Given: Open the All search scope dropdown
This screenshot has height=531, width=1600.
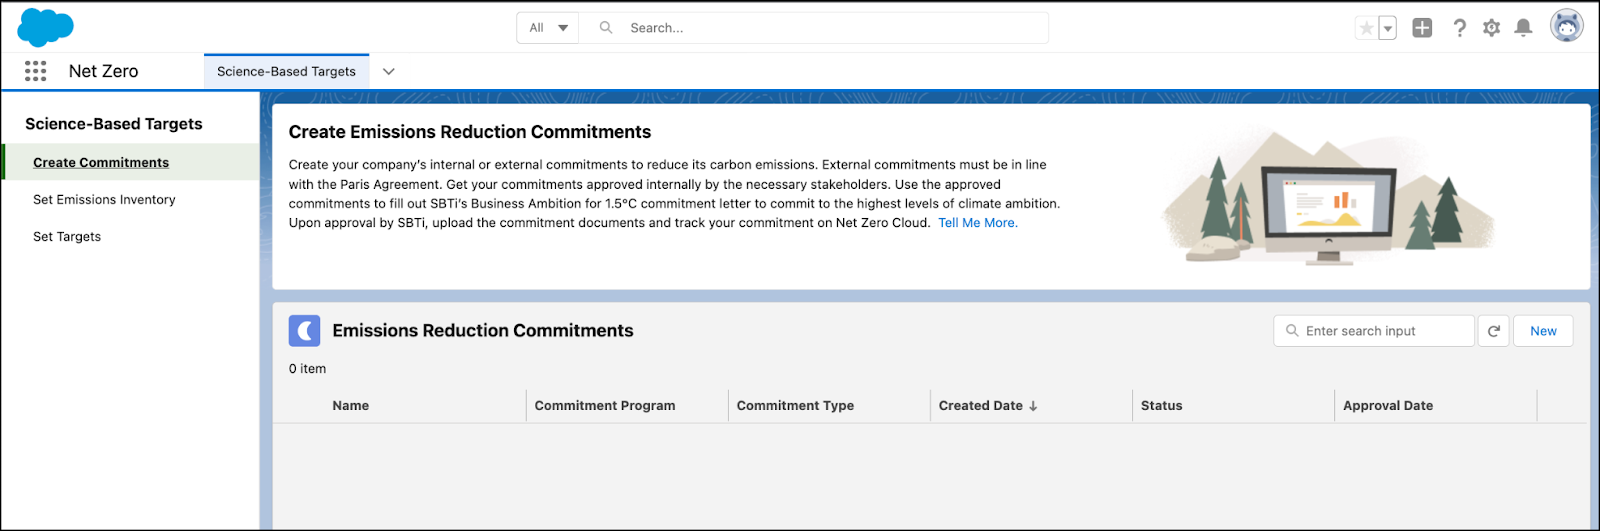Looking at the screenshot, I should (x=548, y=28).
